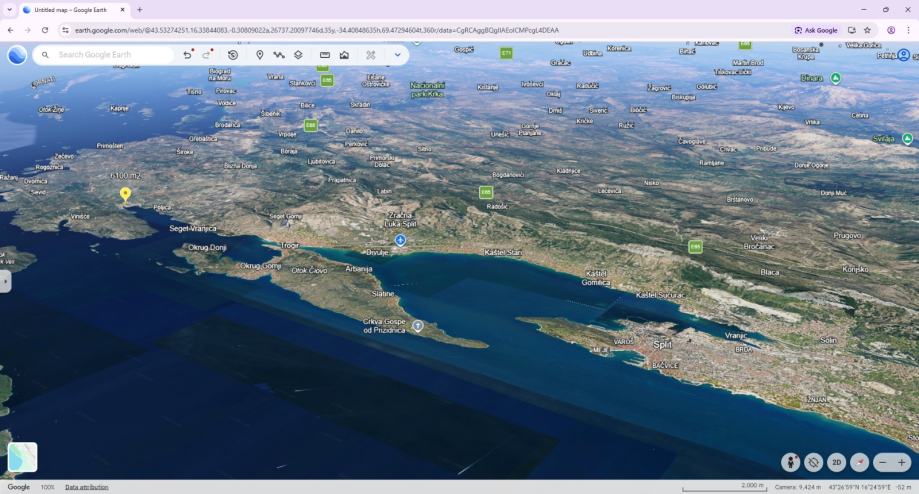Open historical imagery timelapse tool
Screen dimensions: 919x494
point(233,55)
